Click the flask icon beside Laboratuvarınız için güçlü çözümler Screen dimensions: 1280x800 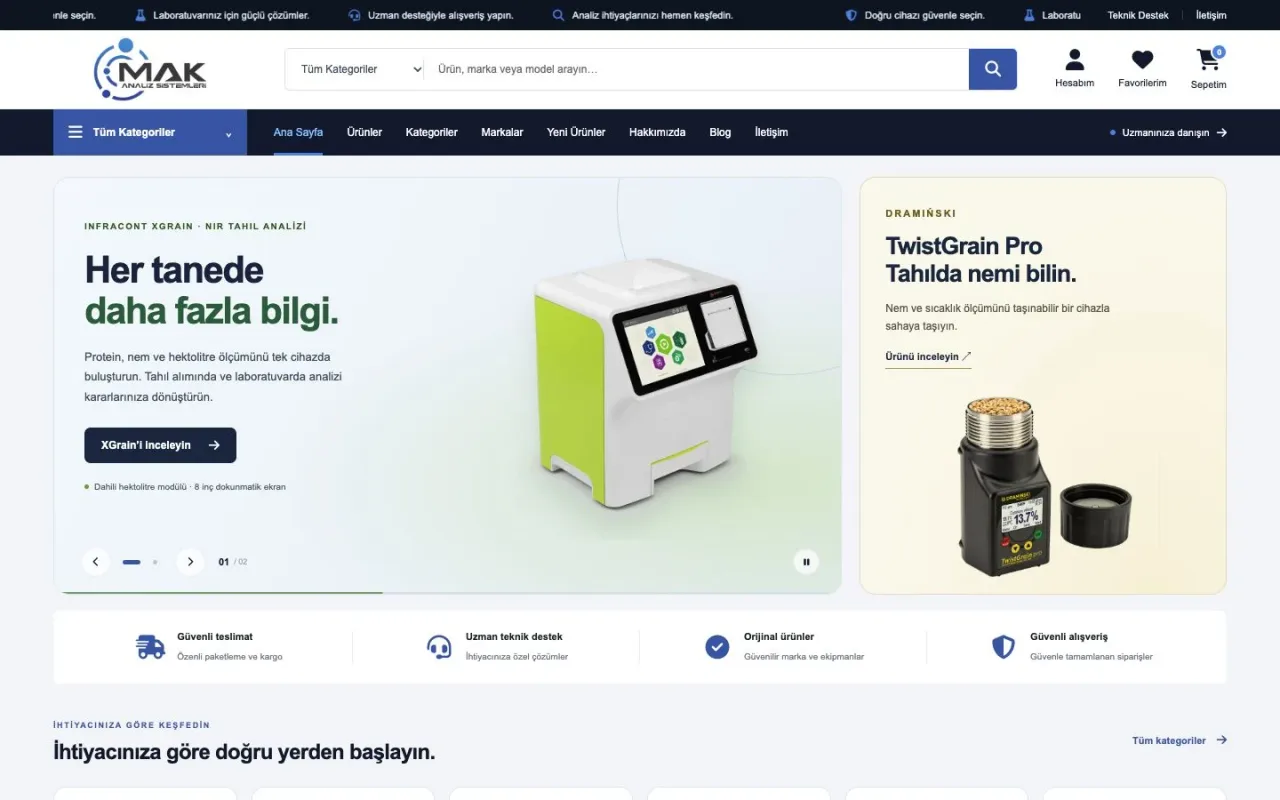click(141, 15)
